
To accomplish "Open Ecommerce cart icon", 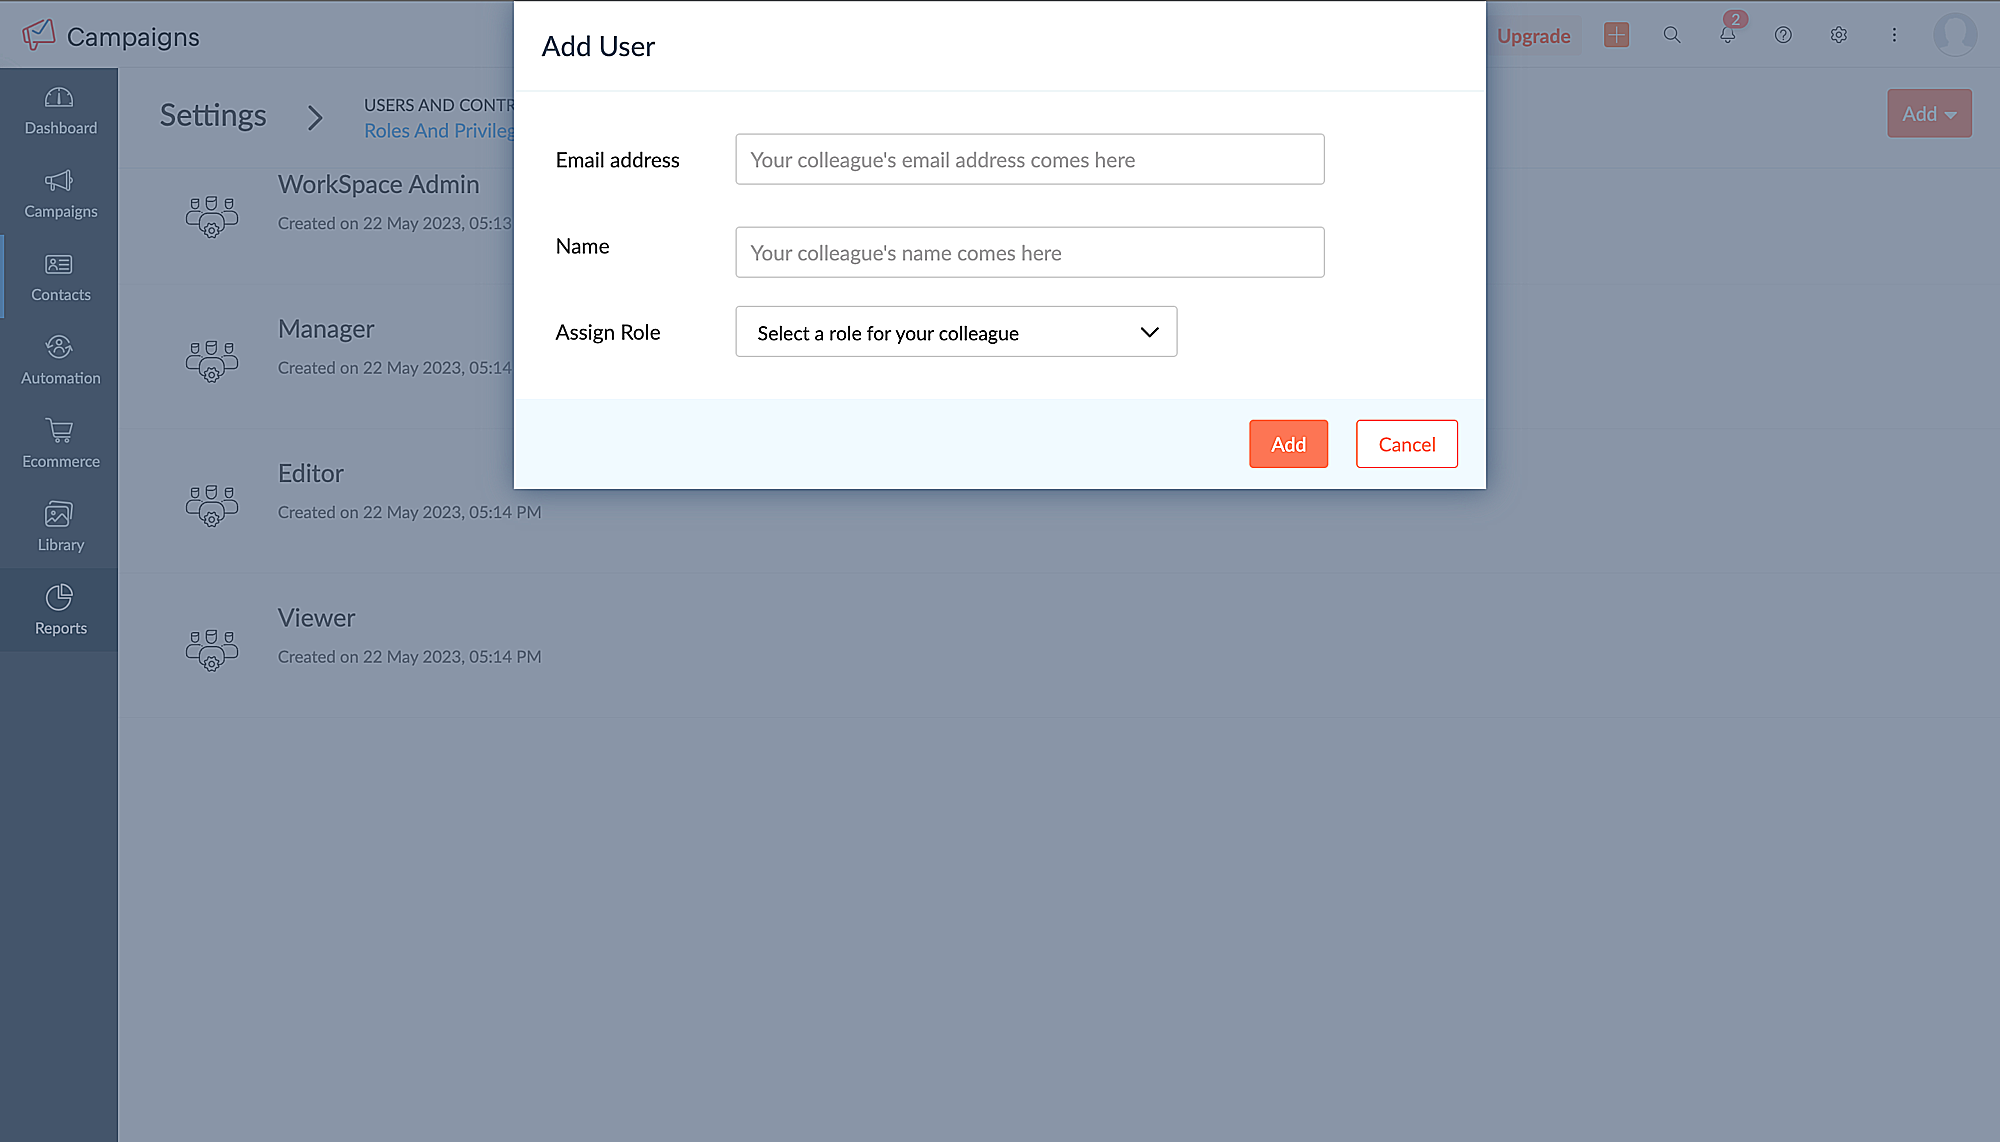I will (x=59, y=443).
